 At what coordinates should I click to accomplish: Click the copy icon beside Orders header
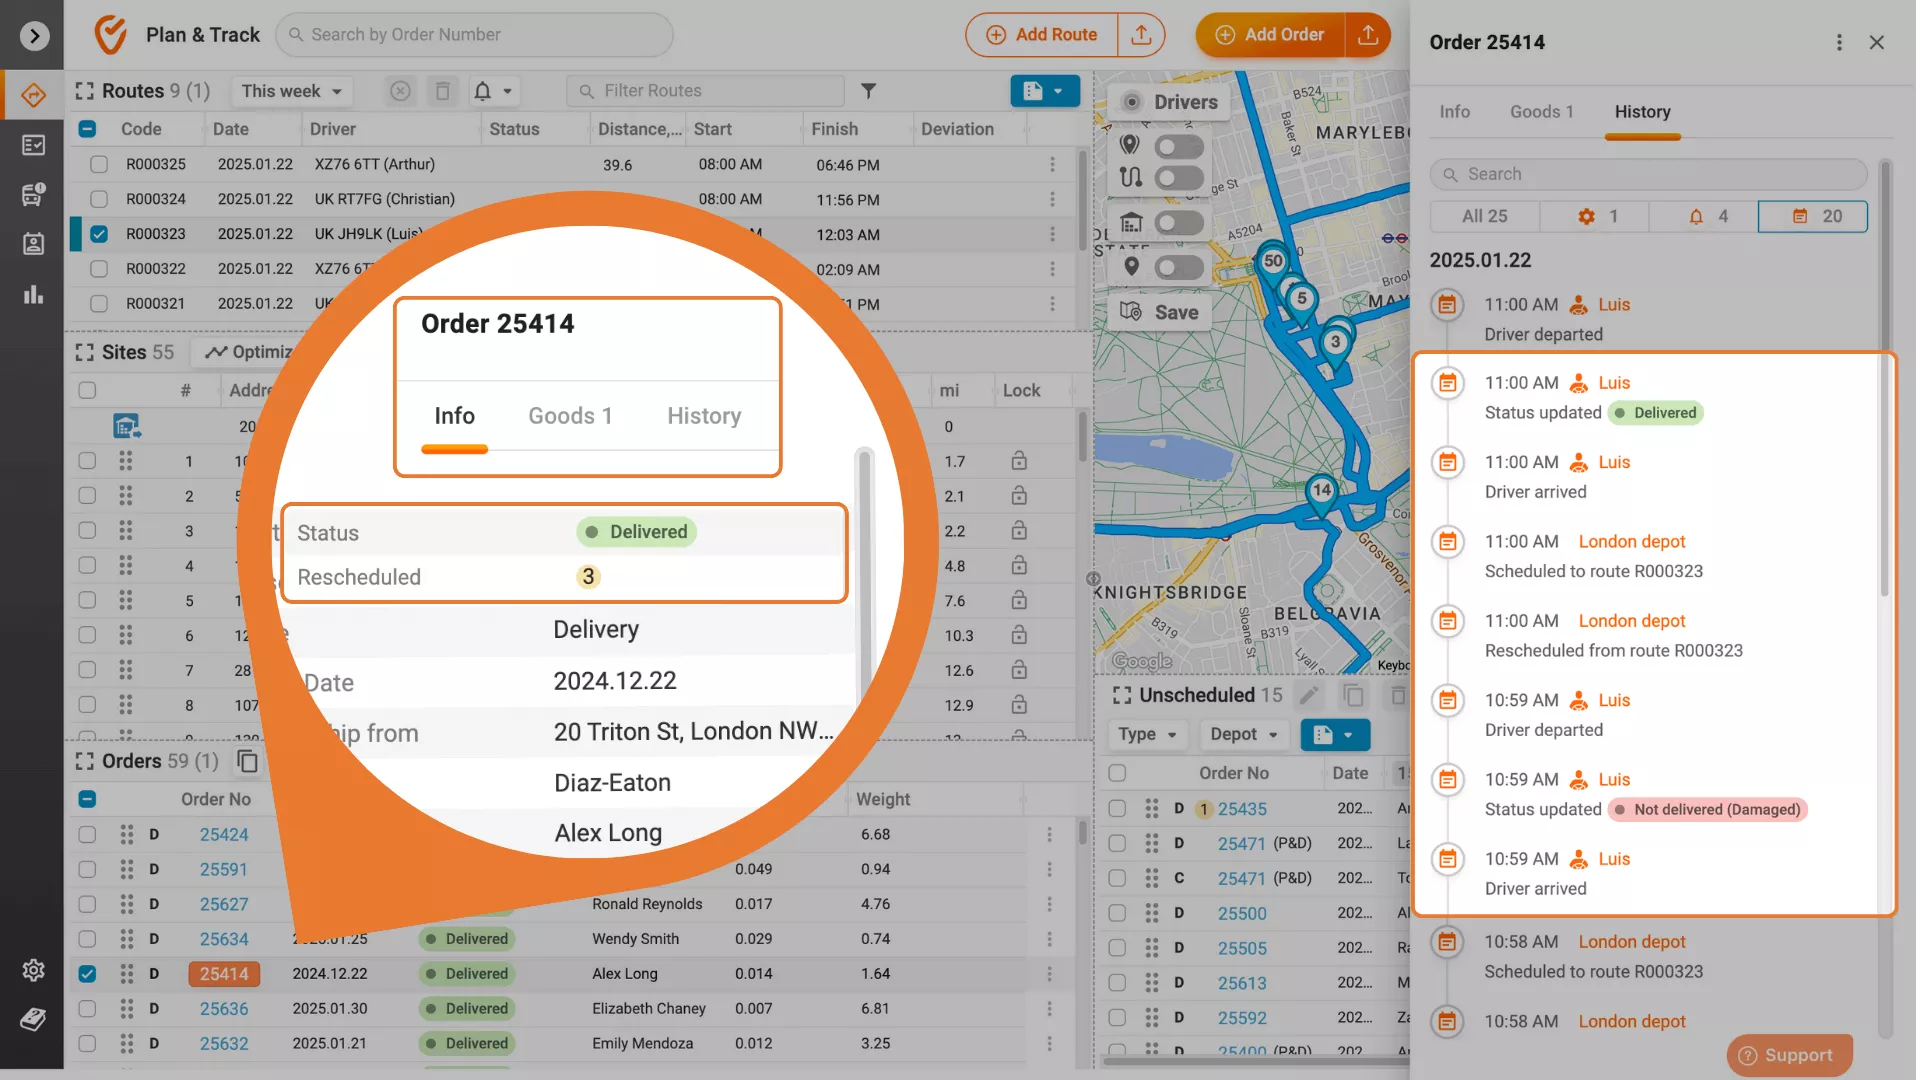247,762
